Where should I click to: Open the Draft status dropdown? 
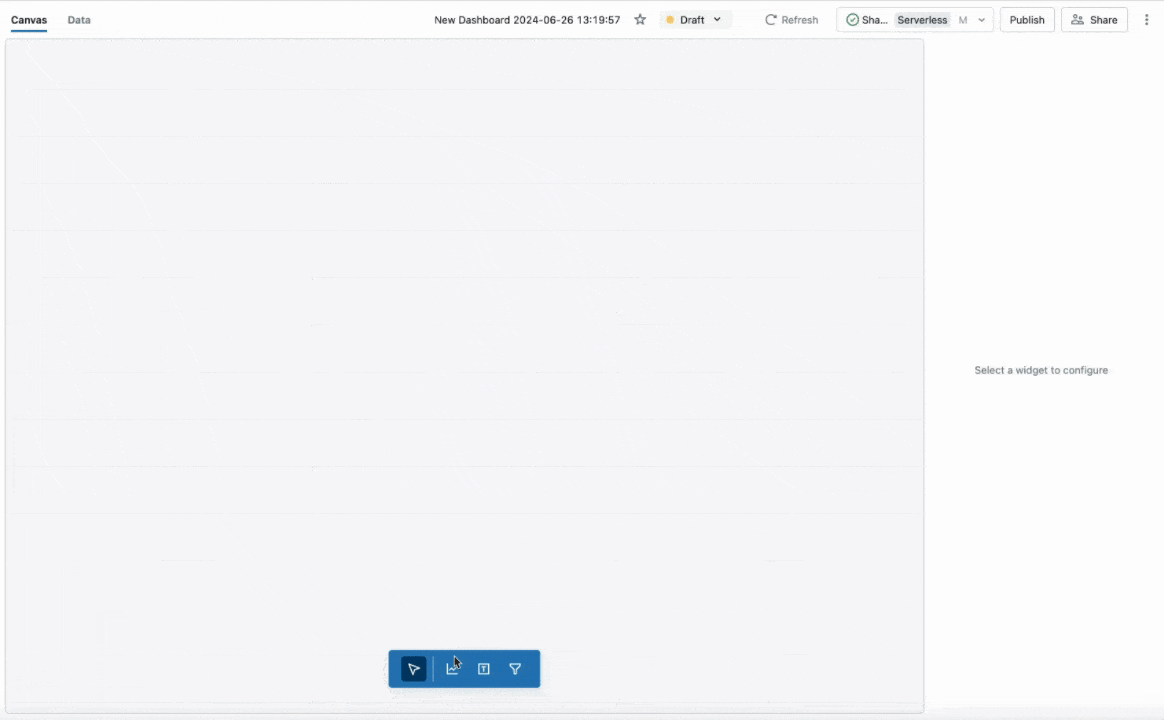click(717, 20)
